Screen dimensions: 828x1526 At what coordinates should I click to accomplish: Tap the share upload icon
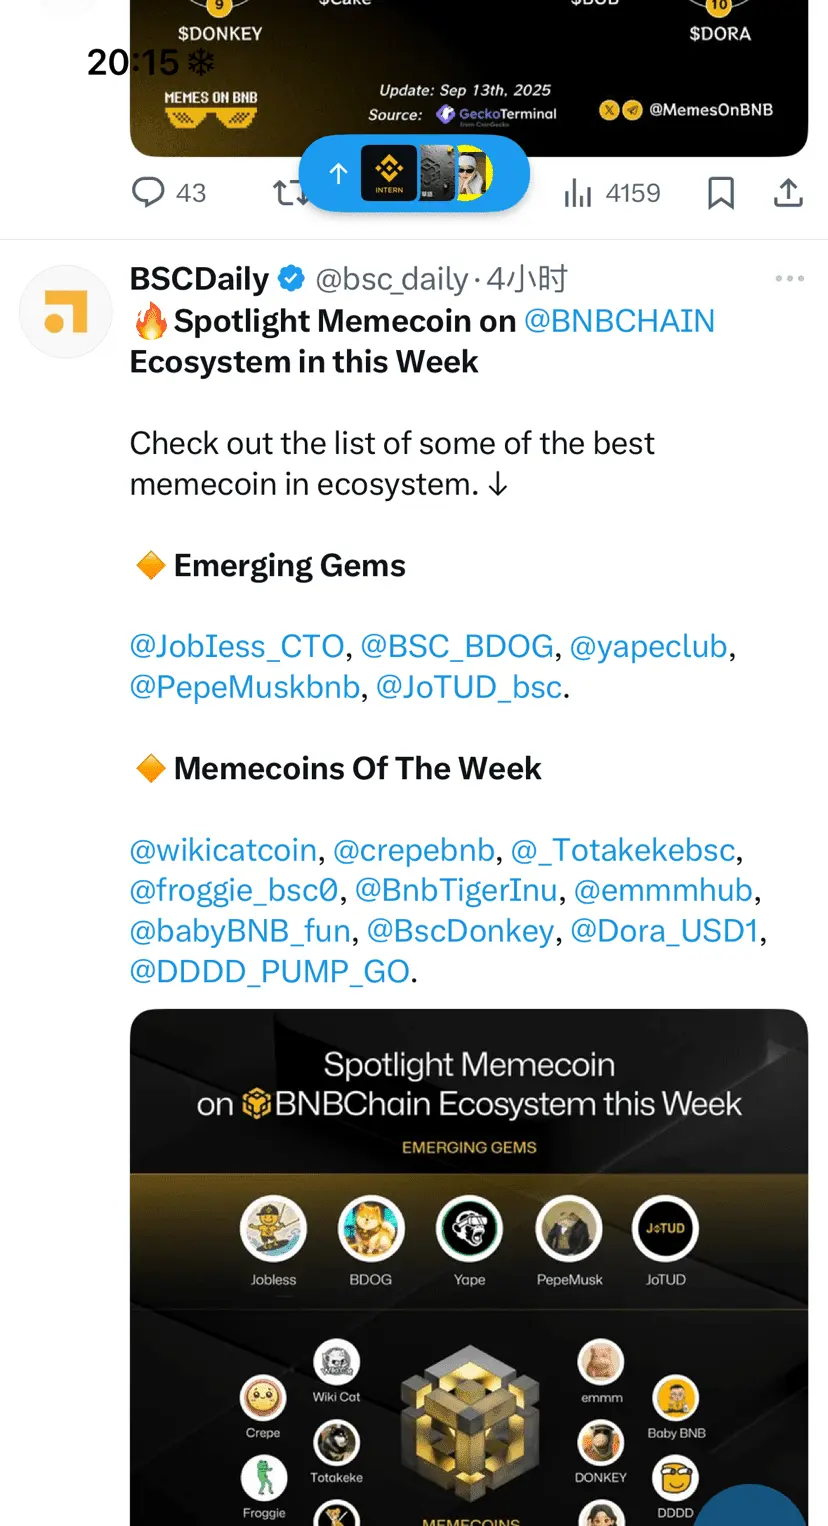(788, 192)
